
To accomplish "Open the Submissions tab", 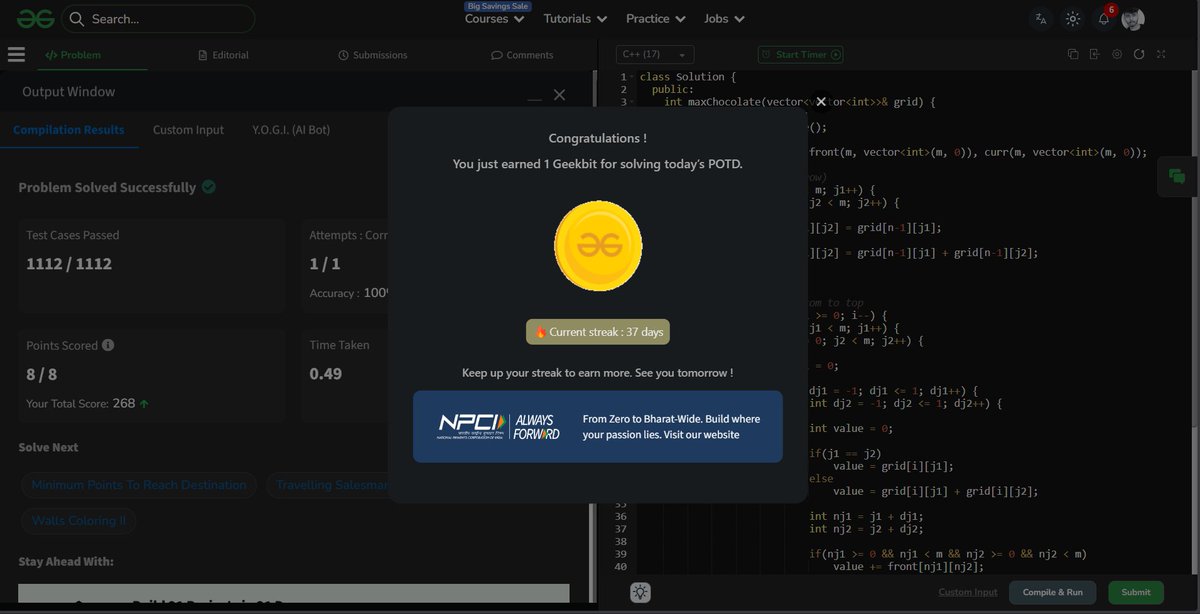I will tap(373, 55).
